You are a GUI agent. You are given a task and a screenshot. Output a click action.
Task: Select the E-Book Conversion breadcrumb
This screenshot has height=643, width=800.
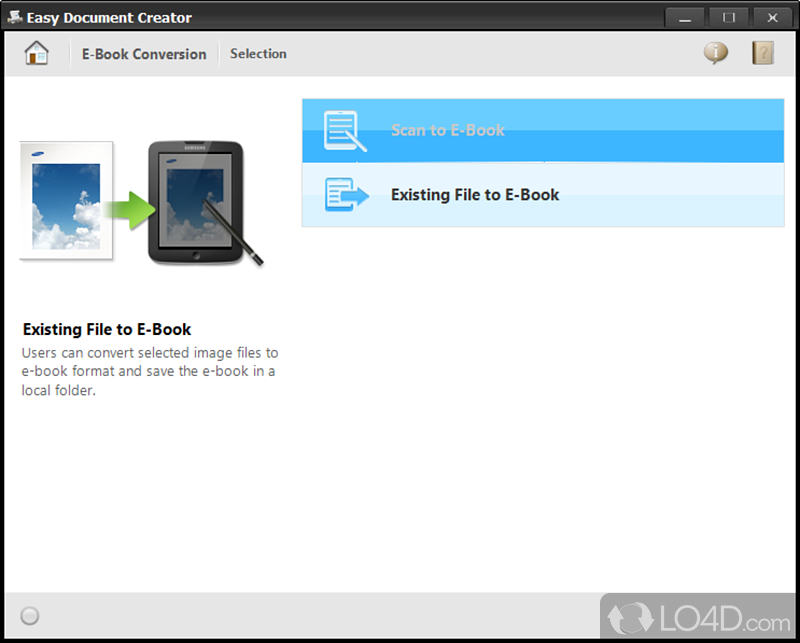[x=144, y=54]
